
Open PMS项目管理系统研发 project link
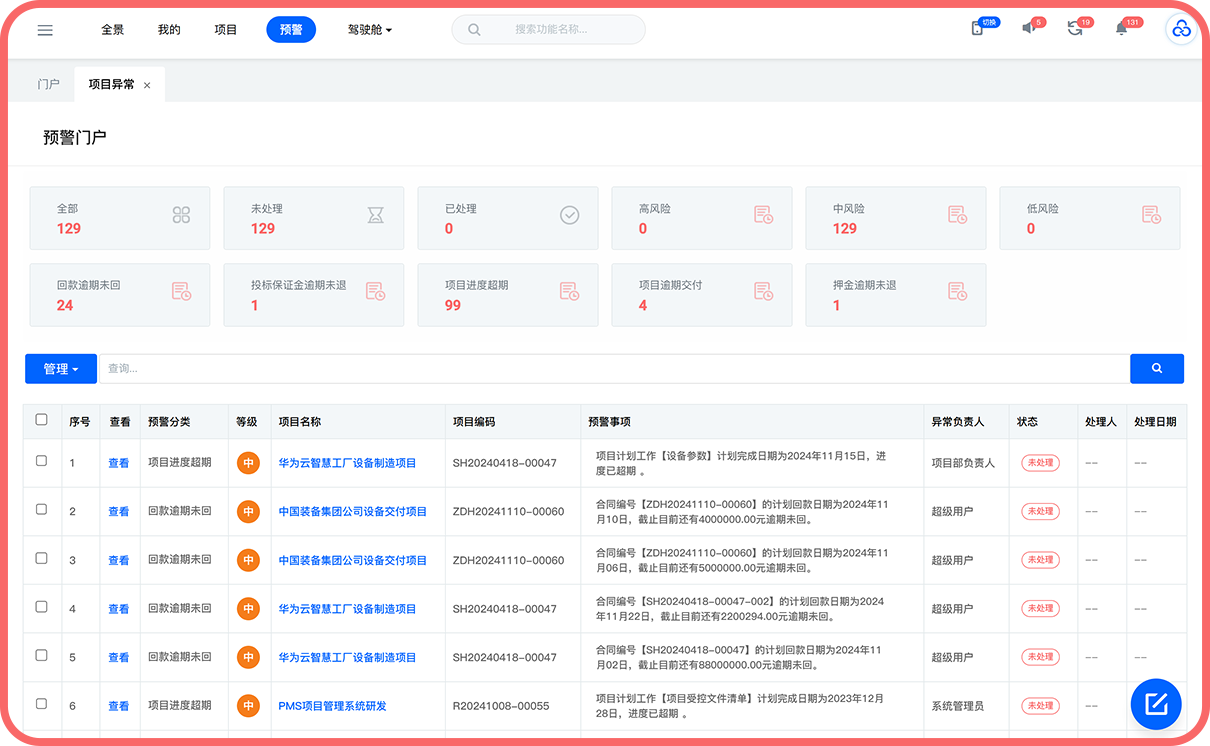[332, 706]
